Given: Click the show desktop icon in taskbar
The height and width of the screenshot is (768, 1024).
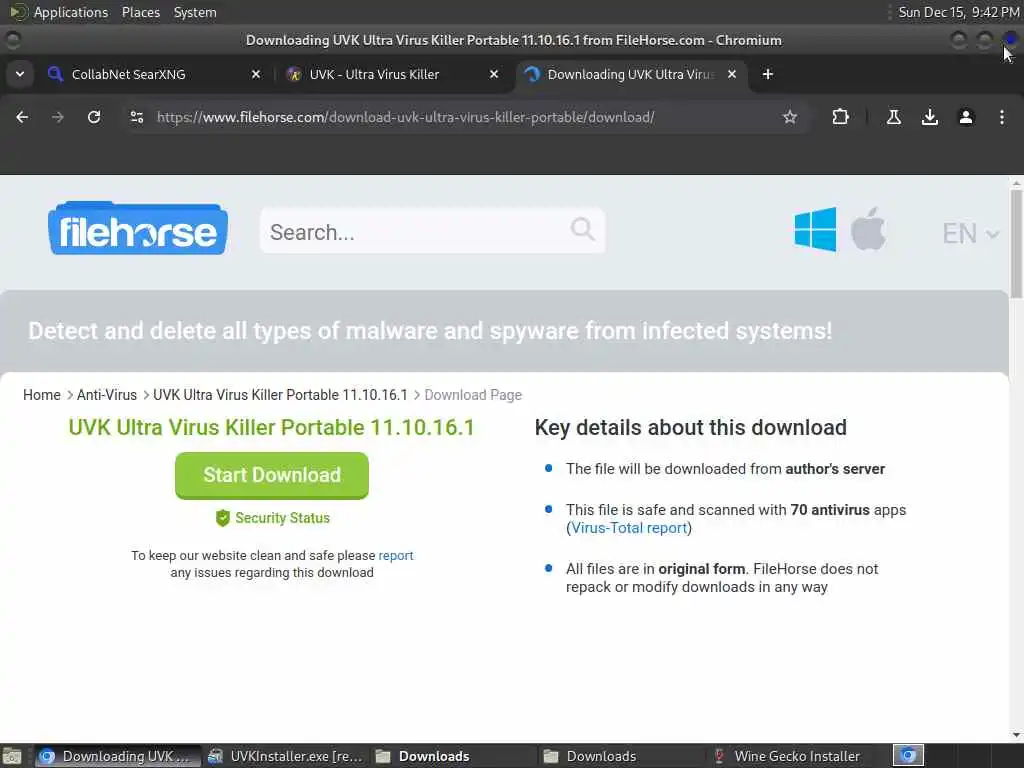Looking at the screenshot, I should (12, 756).
